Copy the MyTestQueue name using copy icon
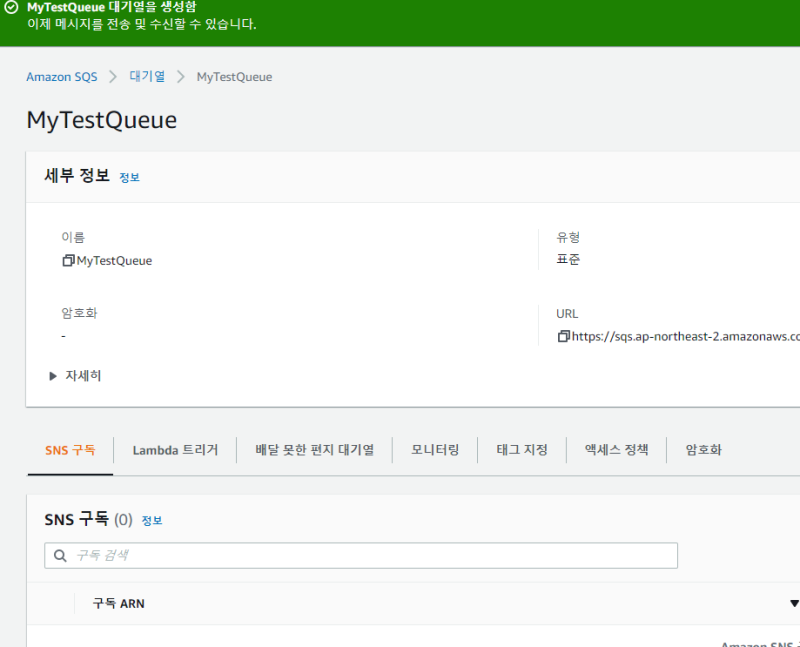 point(68,261)
